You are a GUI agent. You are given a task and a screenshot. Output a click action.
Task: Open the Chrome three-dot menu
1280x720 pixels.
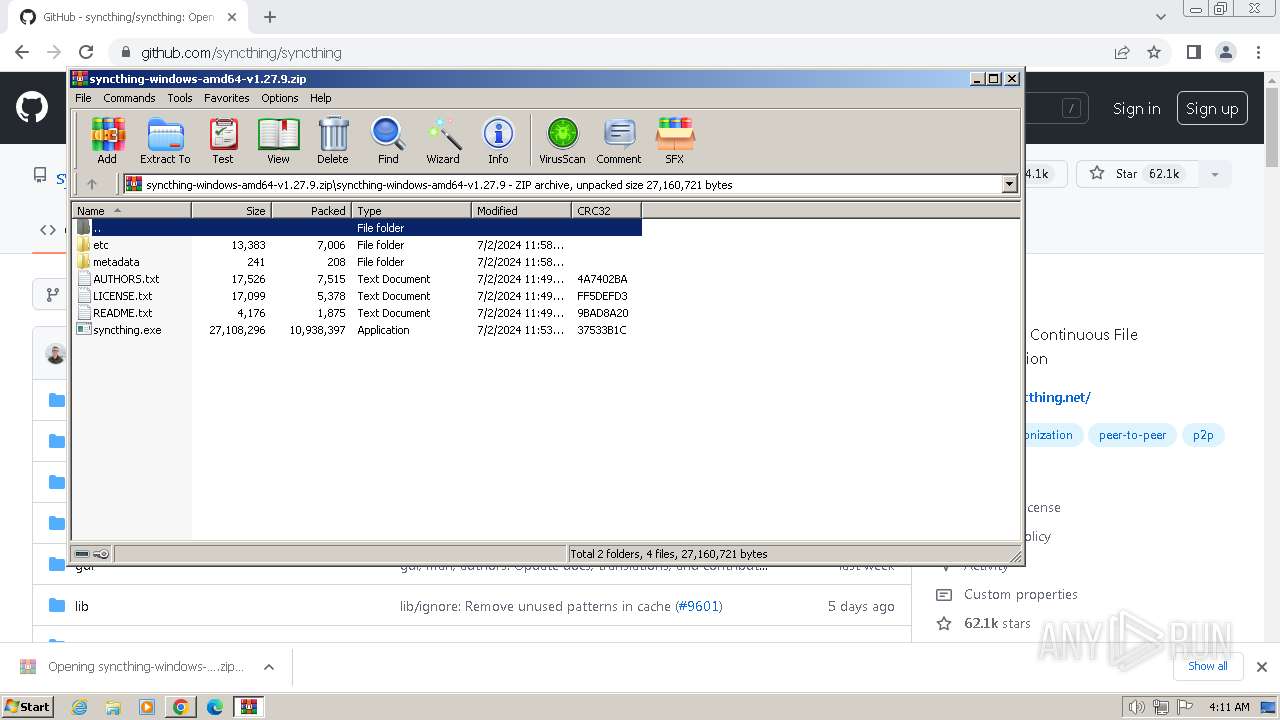1257,52
